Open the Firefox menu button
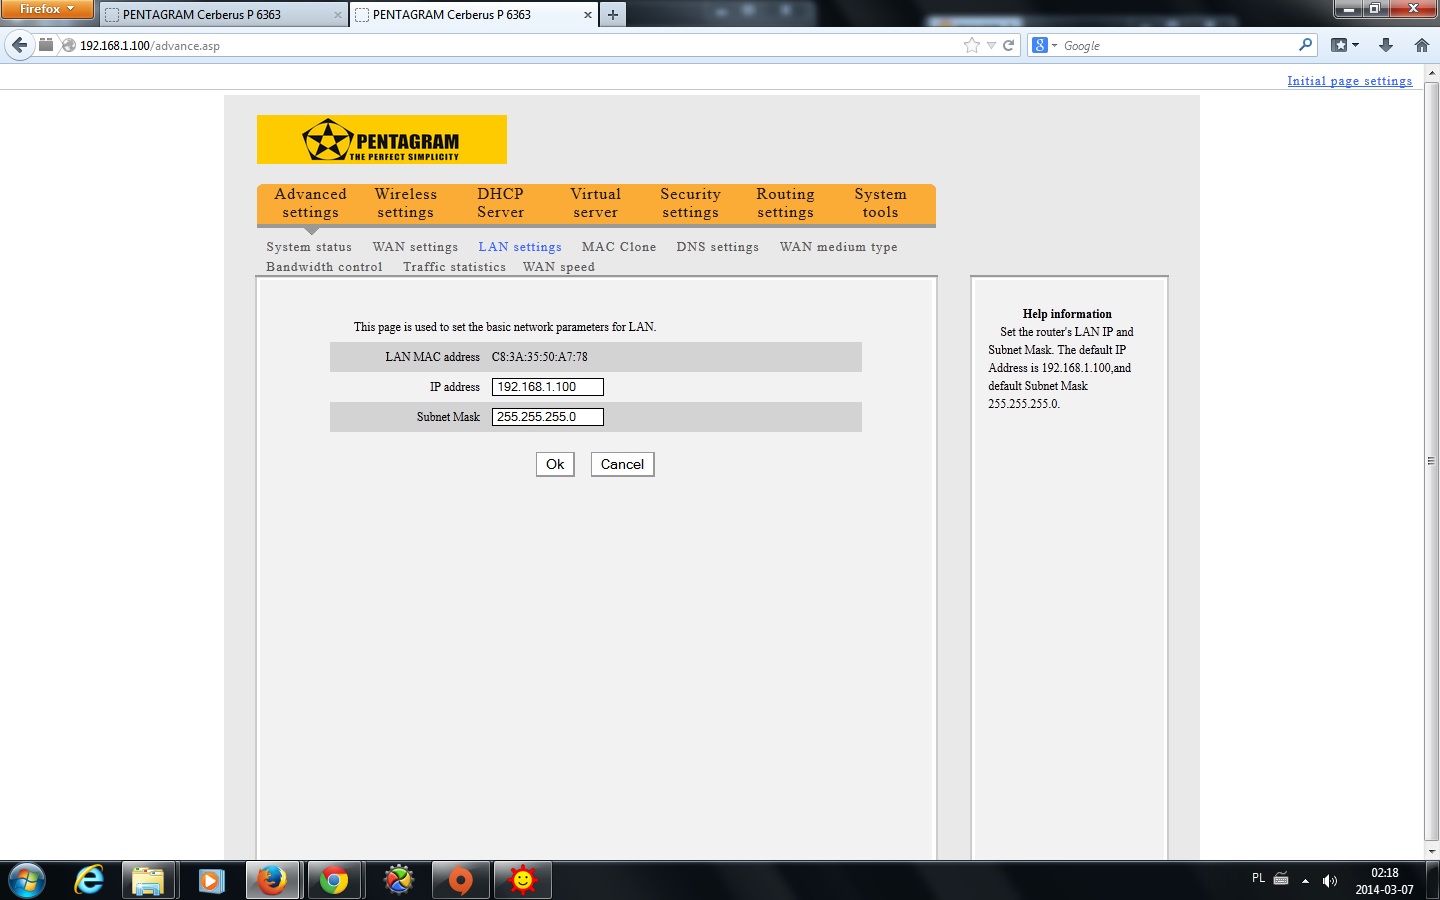This screenshot has height=900, width=1440. coord(46,9)
